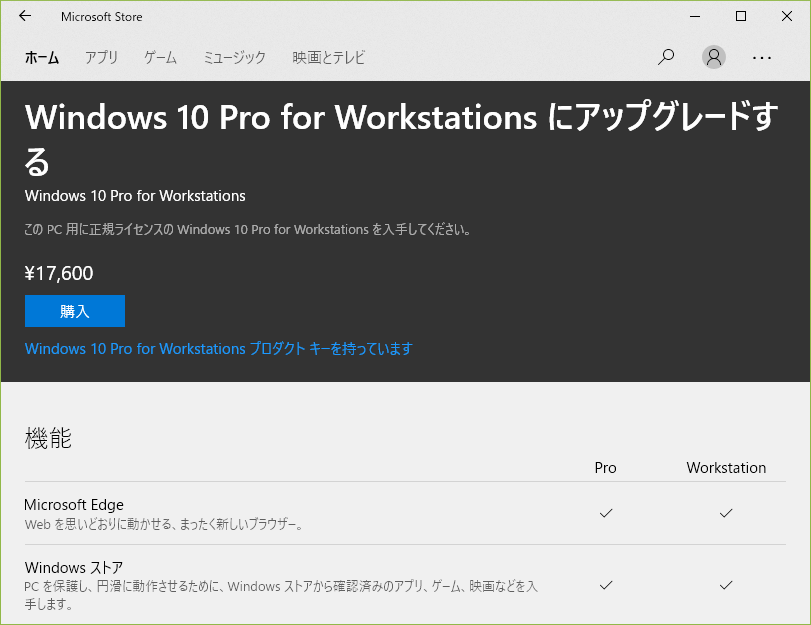Click the Microsoft Store window title
Screen dimensions: 811x625
(101, 17)
